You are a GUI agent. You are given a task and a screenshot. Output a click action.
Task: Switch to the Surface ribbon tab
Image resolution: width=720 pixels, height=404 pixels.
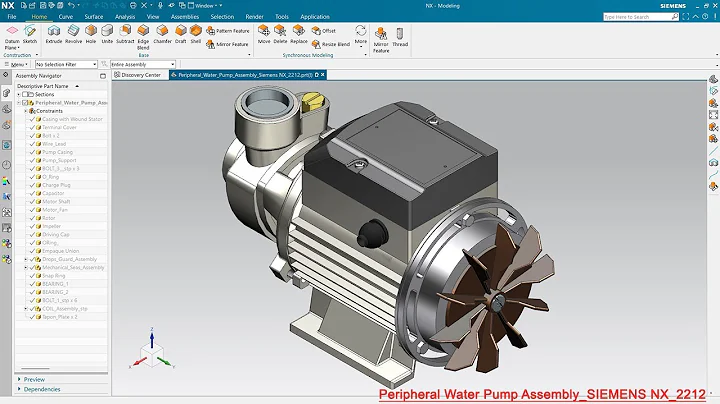tap(94, 17)
